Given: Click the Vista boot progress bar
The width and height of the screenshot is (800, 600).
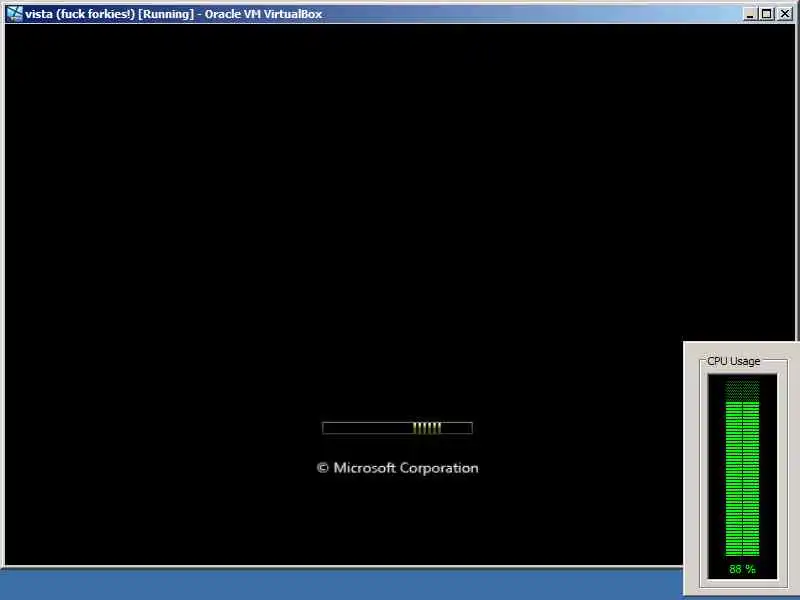Looking at the screenshot, I should pos(397,428).
